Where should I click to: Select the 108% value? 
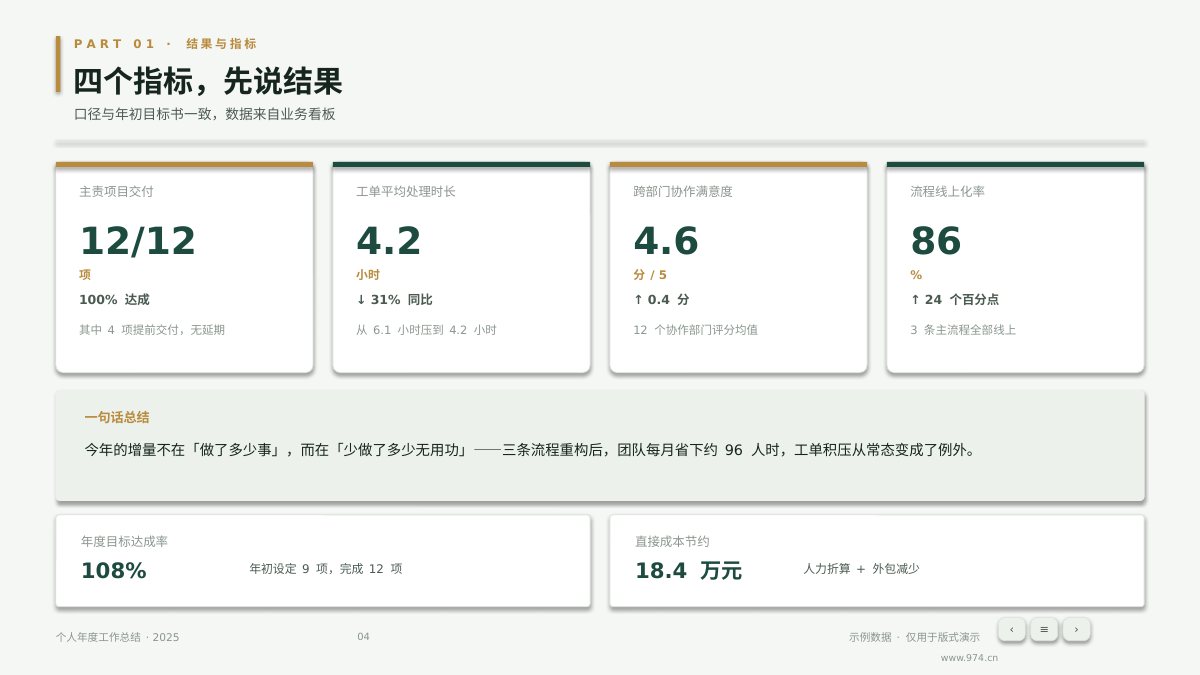114,571
